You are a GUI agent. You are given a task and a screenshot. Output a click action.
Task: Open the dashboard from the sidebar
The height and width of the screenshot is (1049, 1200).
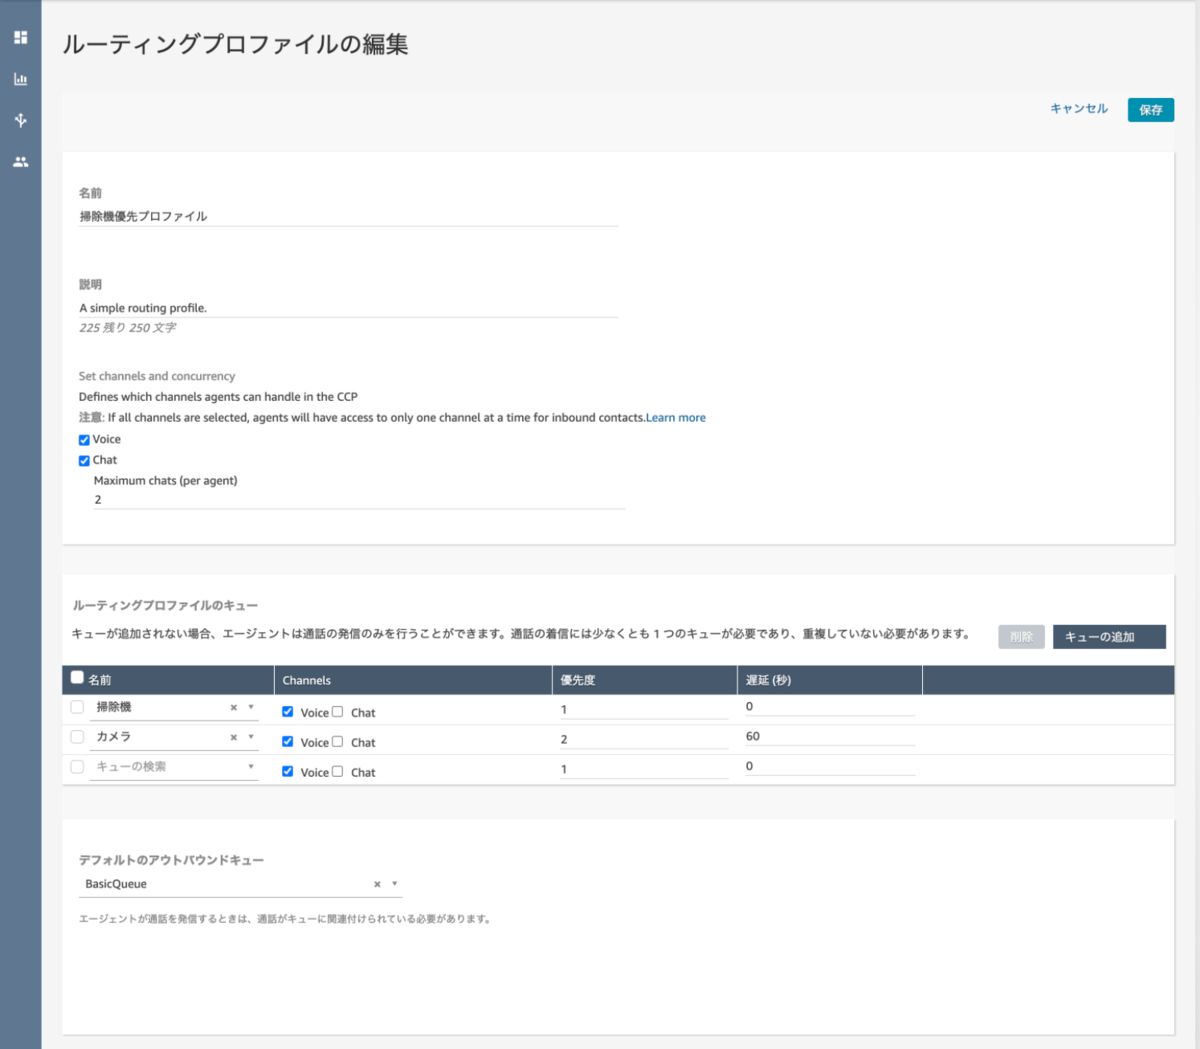(20, 37)
